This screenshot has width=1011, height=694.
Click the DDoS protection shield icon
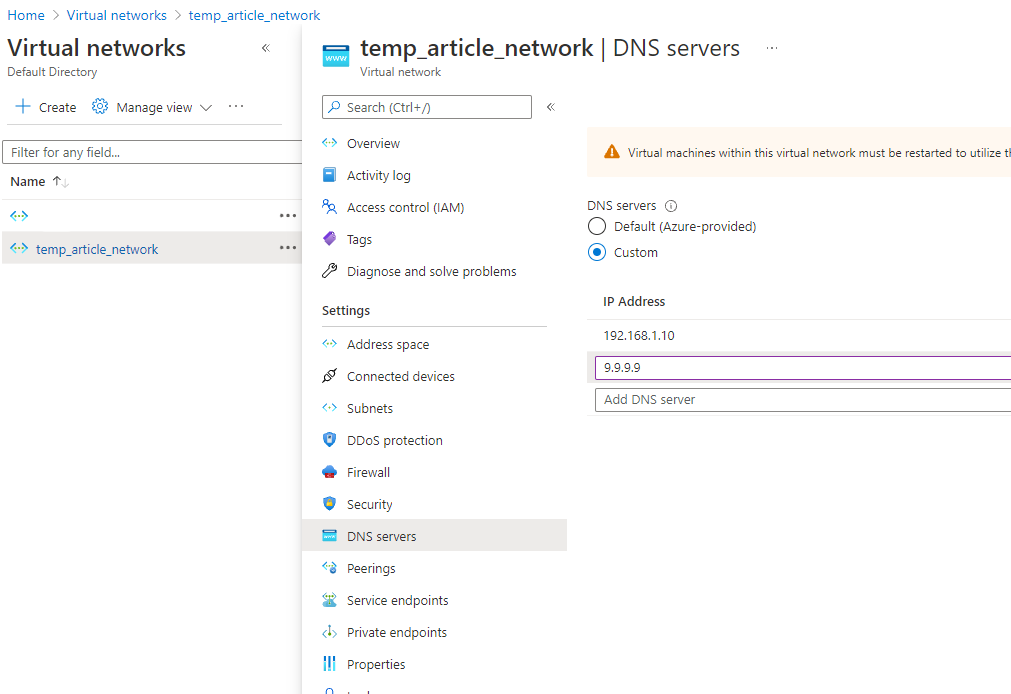pos(330,440)
